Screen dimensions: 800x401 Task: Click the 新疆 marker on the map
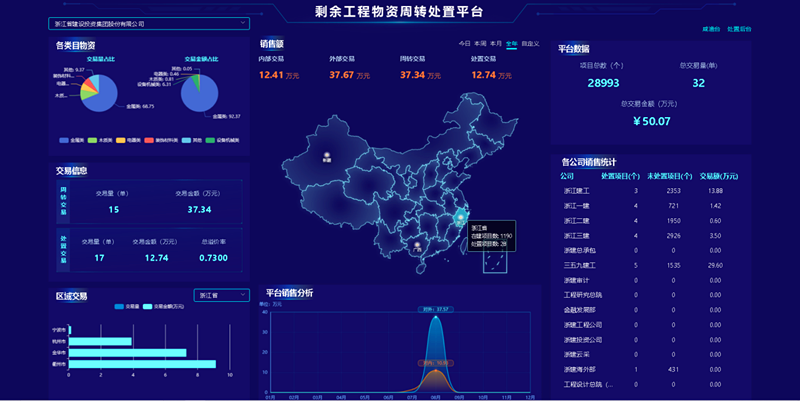pyautogui.click(x=327, y=154)
